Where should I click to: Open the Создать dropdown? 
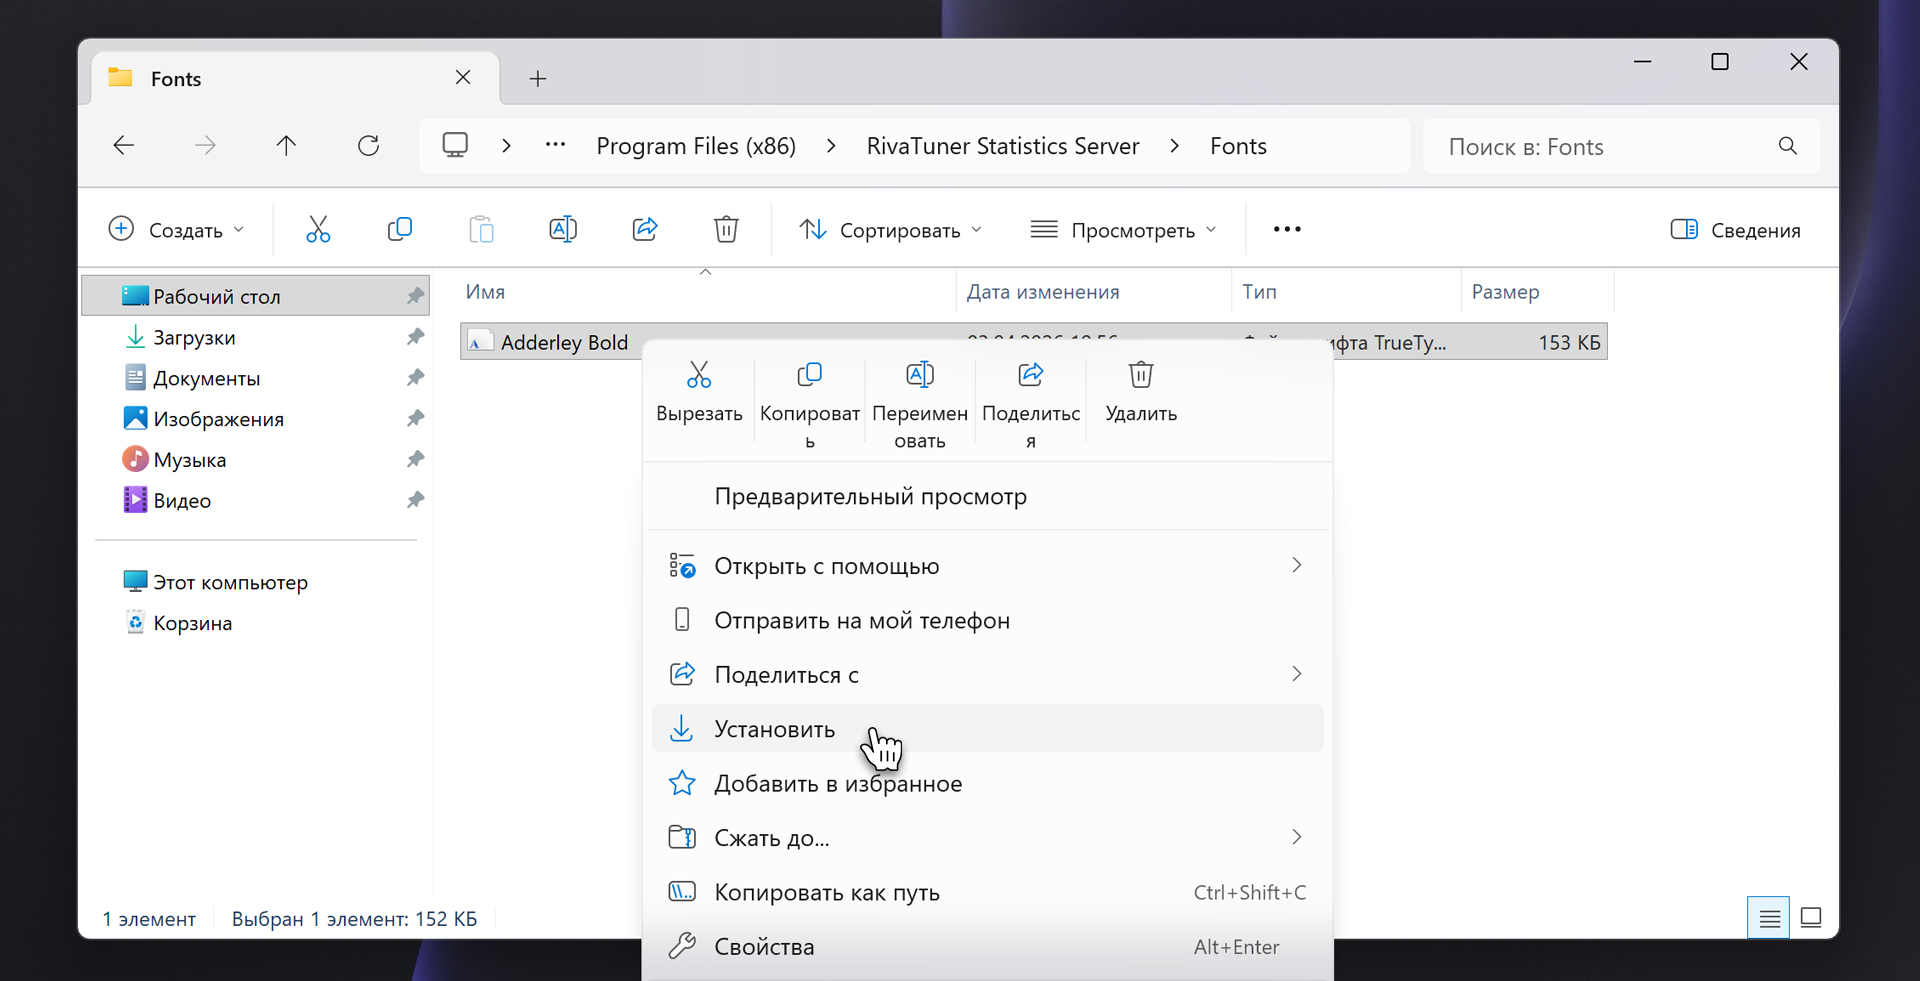point(177,230)
